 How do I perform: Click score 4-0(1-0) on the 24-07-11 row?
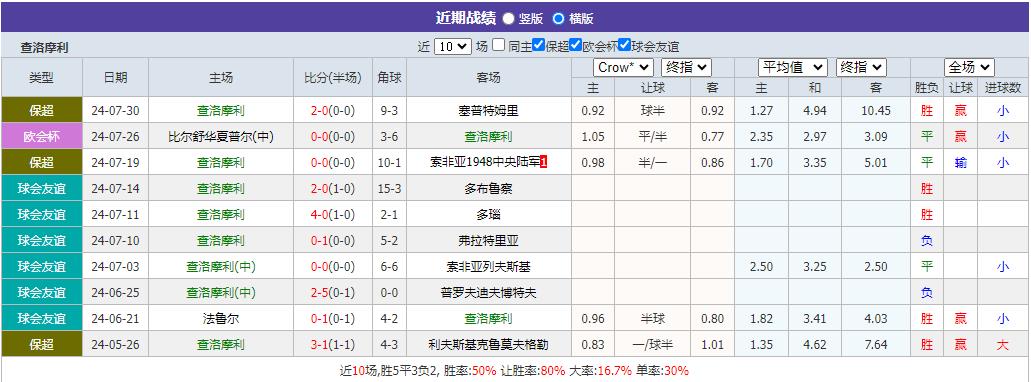click(x=333, y=215)
